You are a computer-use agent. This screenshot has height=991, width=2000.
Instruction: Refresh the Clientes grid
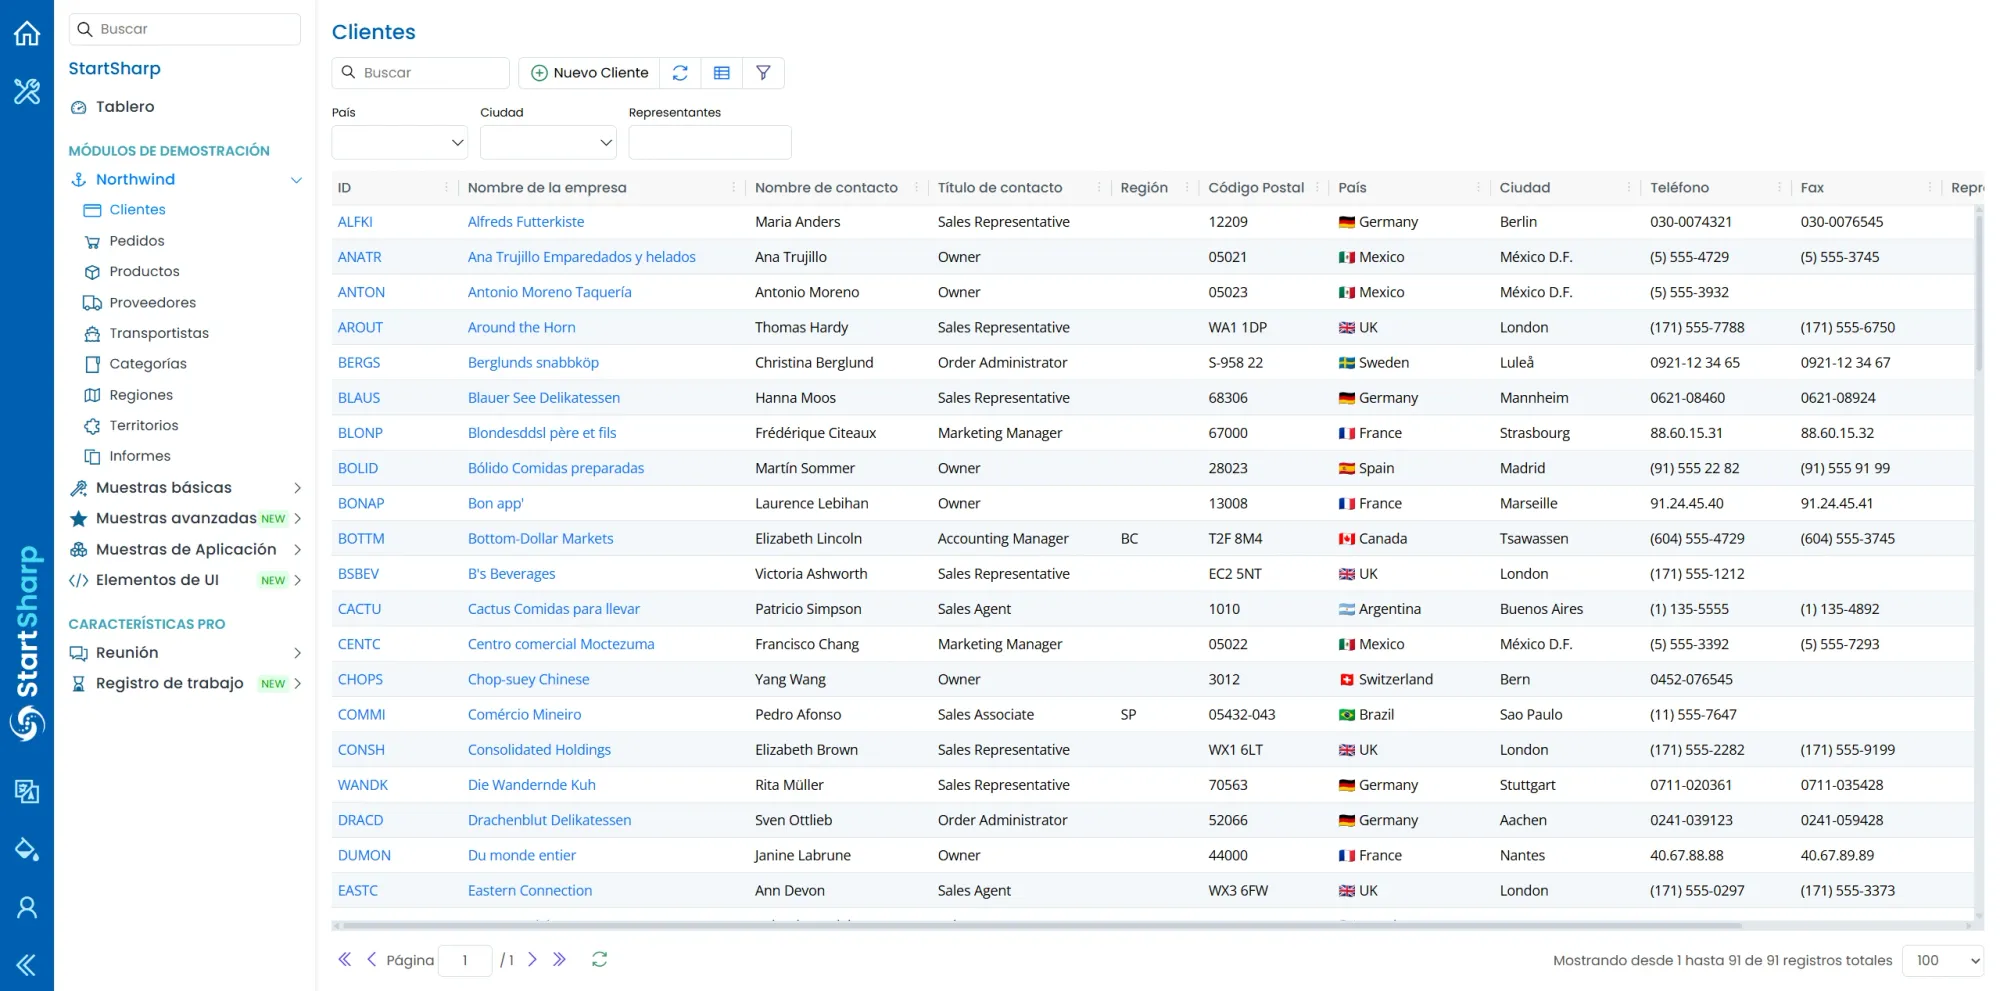[680, 72]
